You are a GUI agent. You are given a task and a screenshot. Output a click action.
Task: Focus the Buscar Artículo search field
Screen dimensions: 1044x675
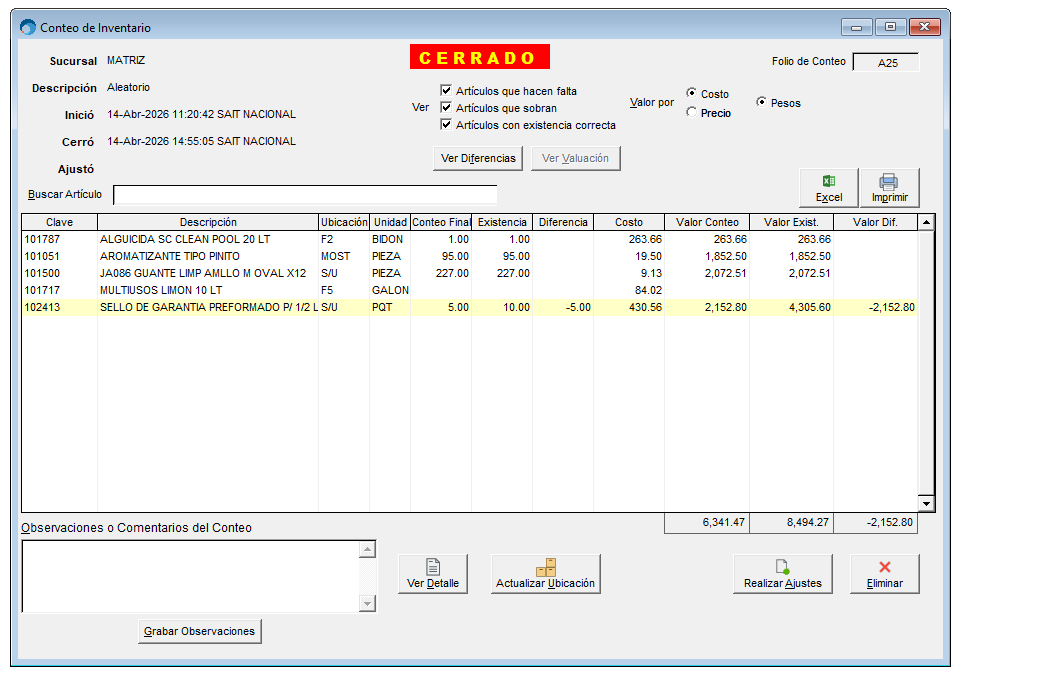click(x=305, y=194)
